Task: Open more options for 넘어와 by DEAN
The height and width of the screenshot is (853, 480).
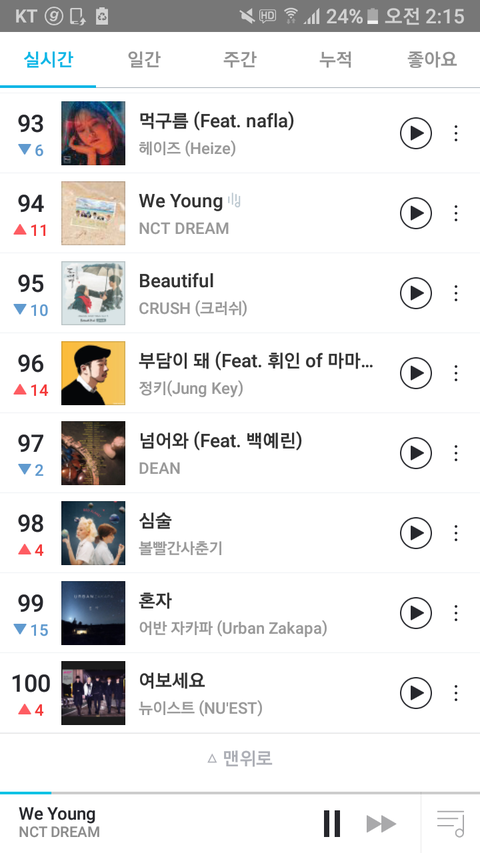Action: (x=456, y=453)
